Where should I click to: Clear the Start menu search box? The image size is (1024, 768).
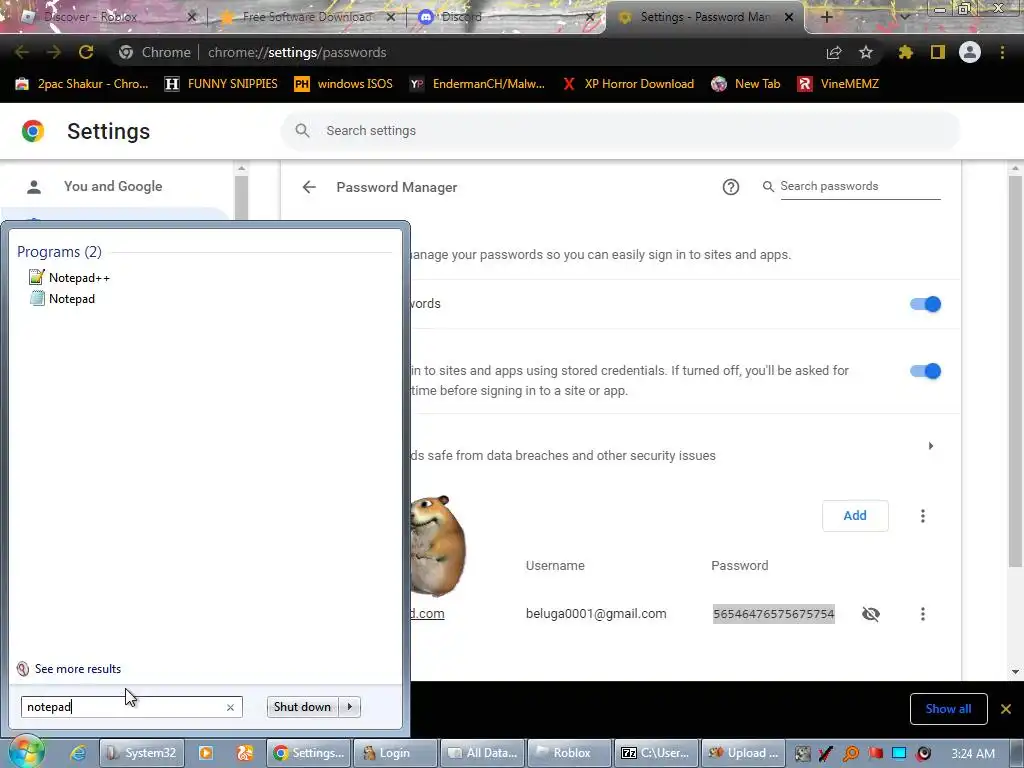coord(230,707)
